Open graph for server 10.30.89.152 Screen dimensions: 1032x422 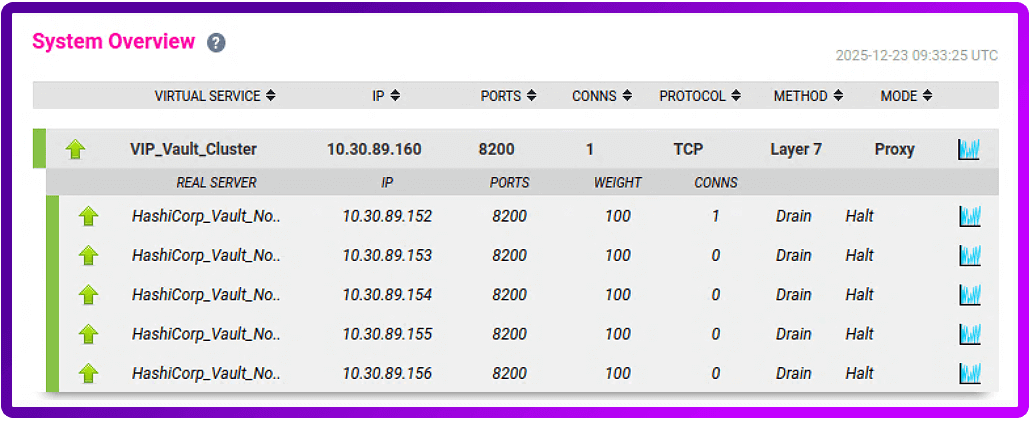969,216
